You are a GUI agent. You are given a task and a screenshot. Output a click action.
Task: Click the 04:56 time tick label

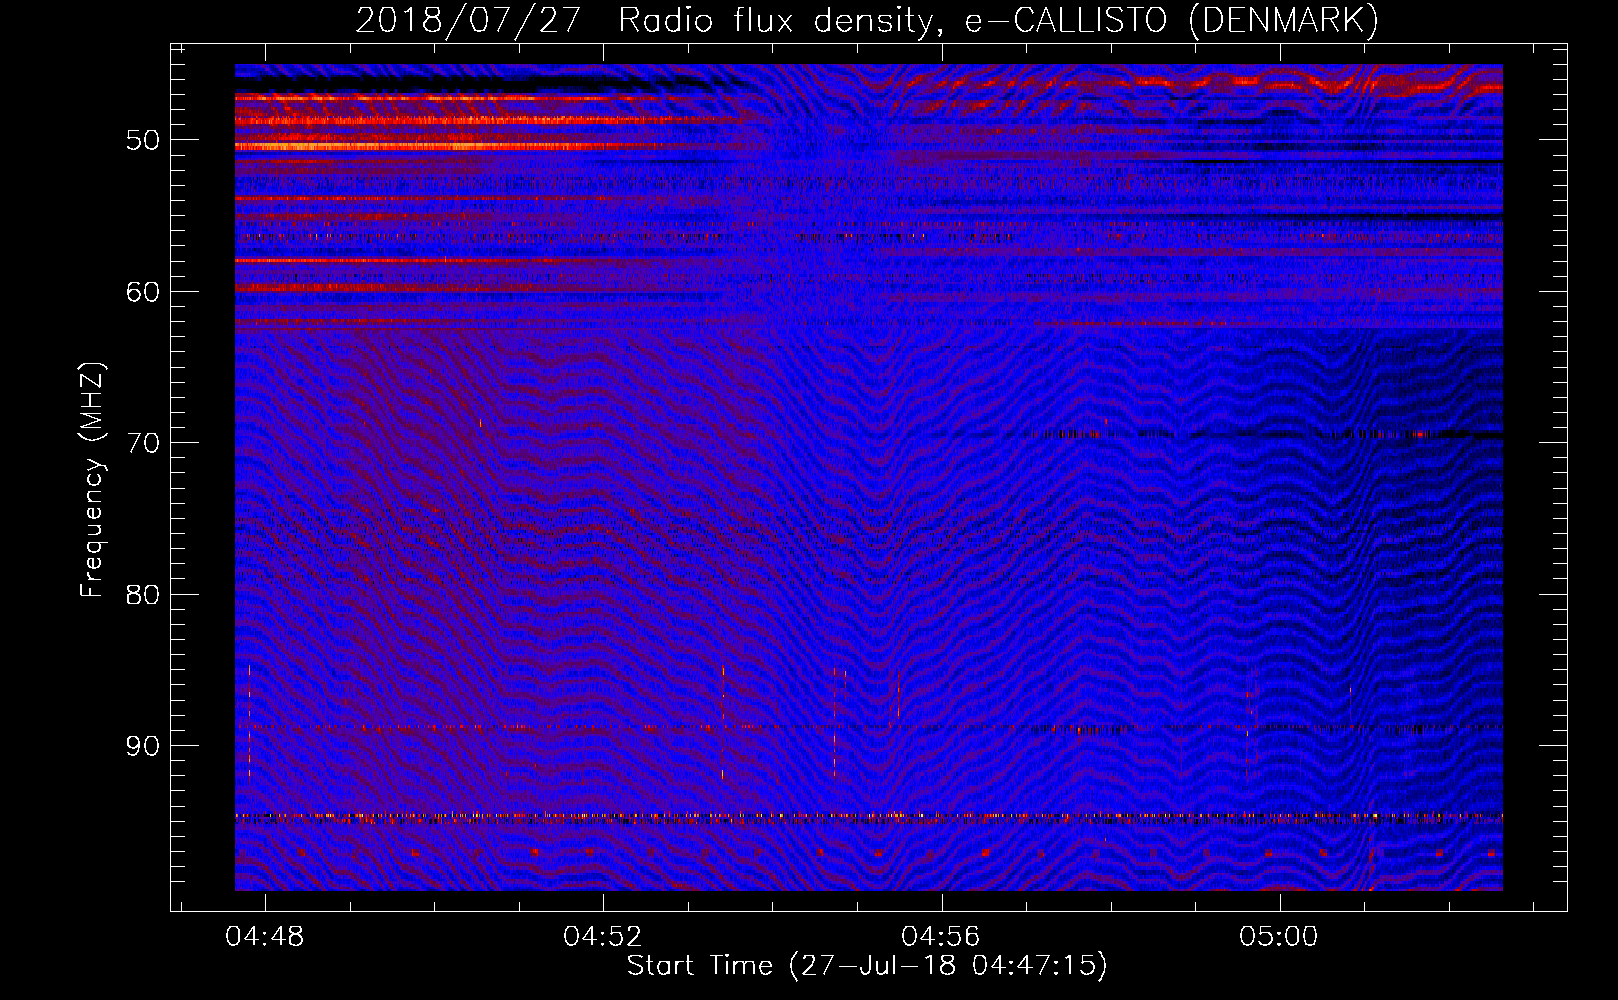pos(941,937)
